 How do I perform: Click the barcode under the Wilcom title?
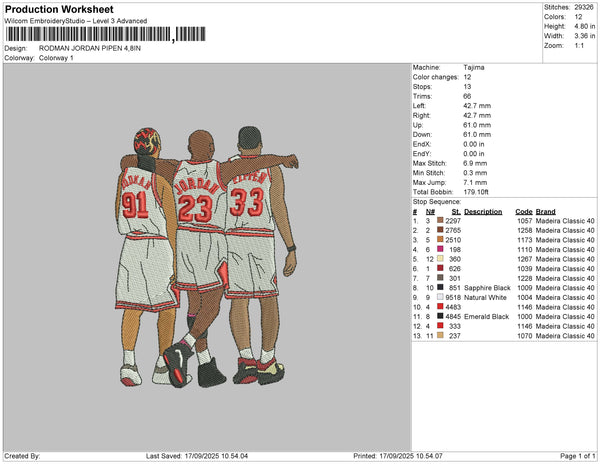pyautogui.click(x=105, y=34)
